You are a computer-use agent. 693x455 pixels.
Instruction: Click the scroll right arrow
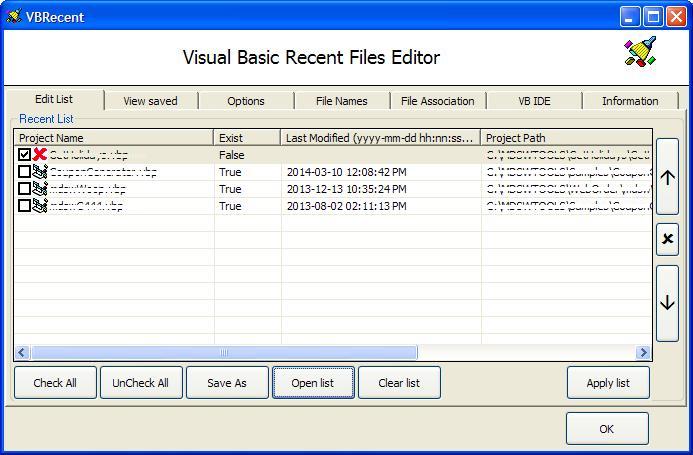click(643, 352)
